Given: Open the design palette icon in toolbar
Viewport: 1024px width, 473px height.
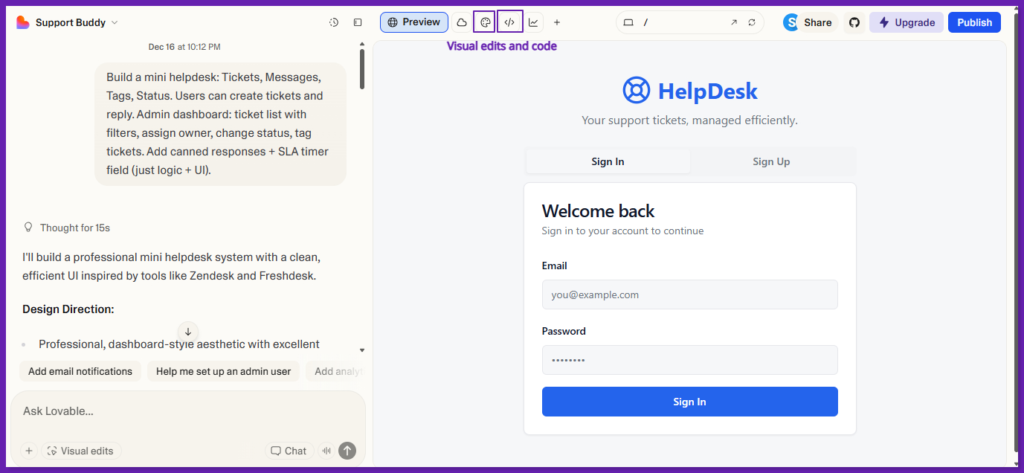Looking at the screenshot, I should 484,22.
